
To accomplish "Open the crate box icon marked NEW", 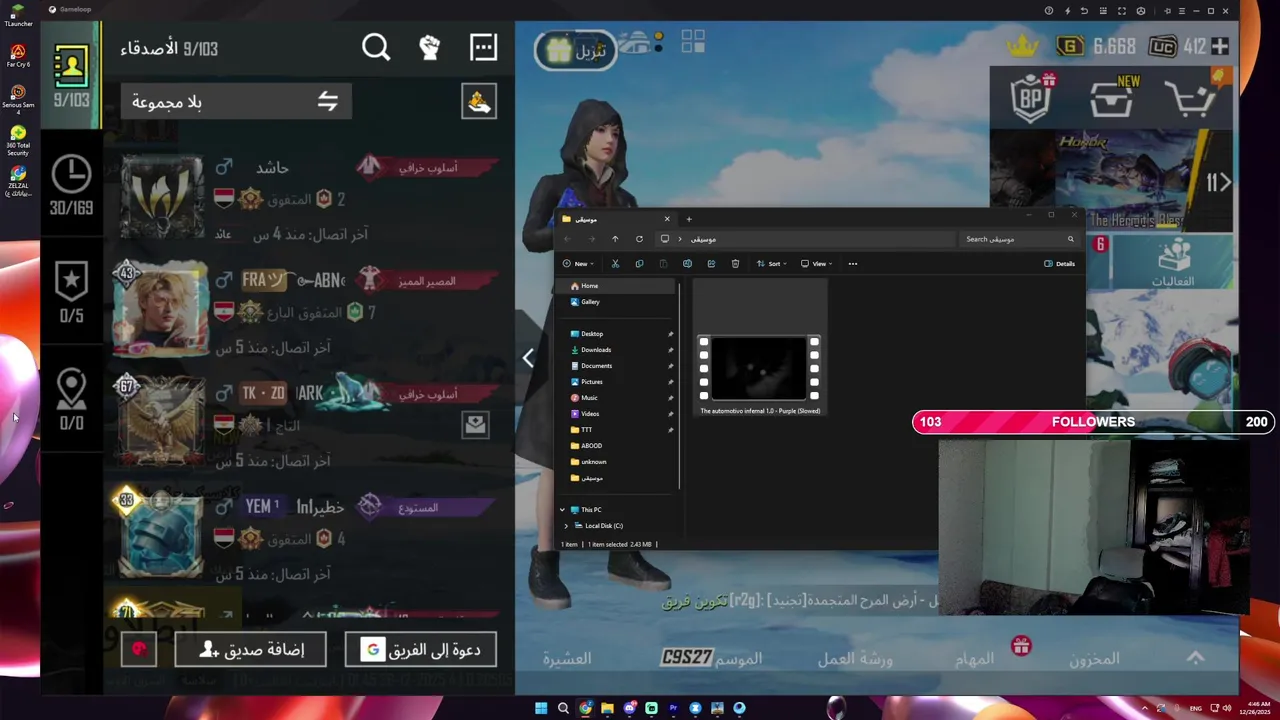I will (x=1112, y=99).
